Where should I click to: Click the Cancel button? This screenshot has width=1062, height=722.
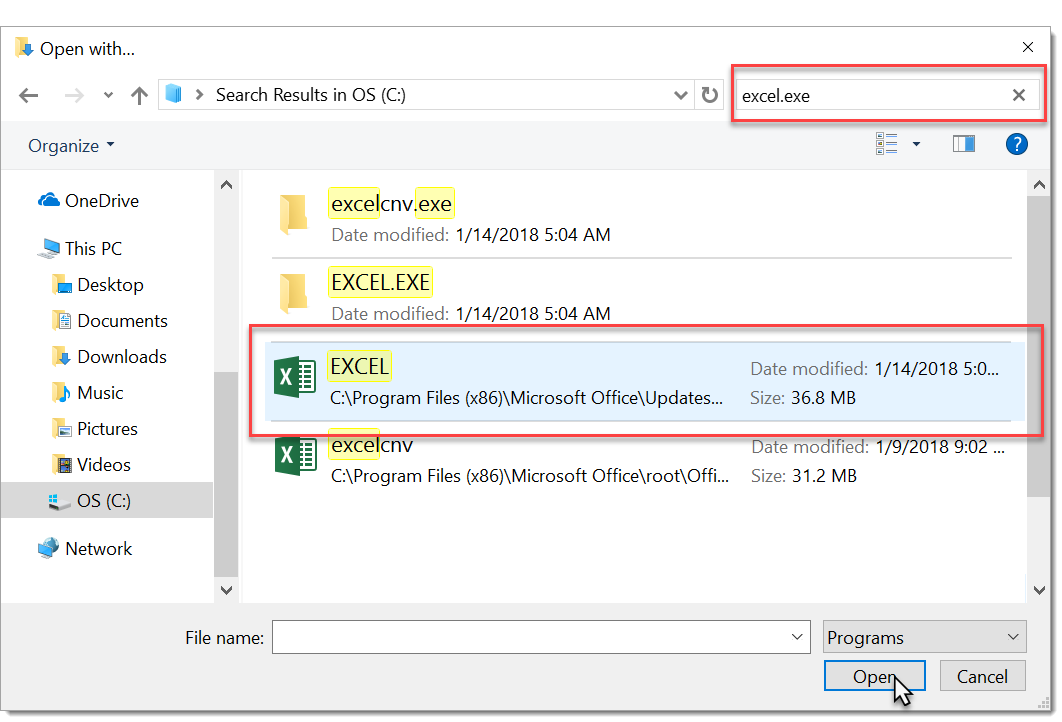coord(982,677)
